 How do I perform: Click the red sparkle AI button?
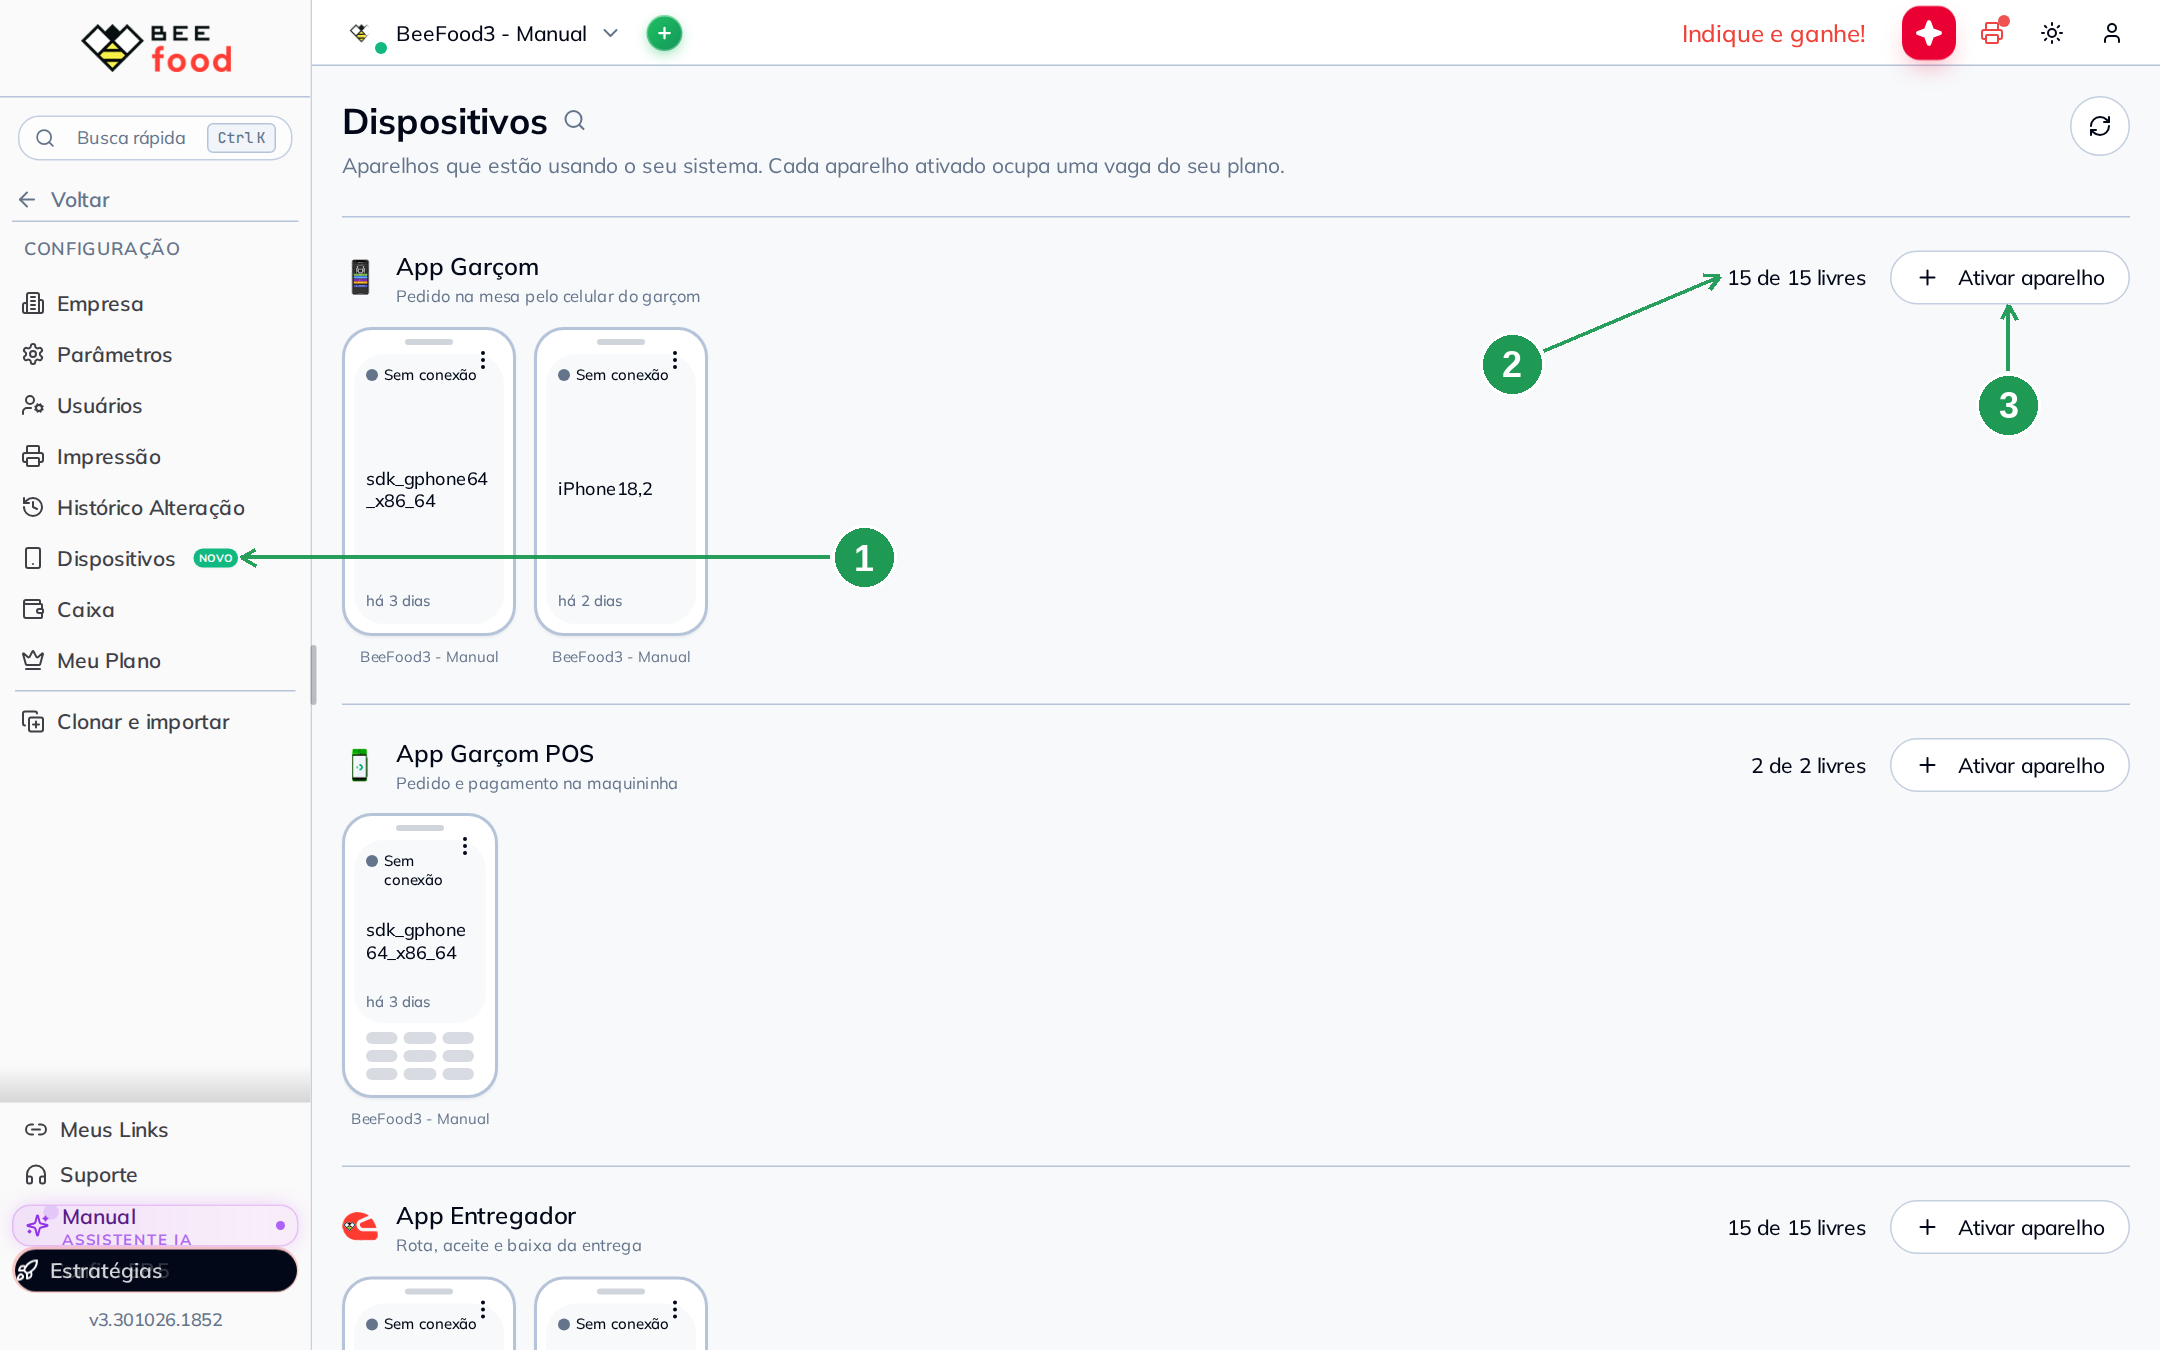tap(1928, 33)
